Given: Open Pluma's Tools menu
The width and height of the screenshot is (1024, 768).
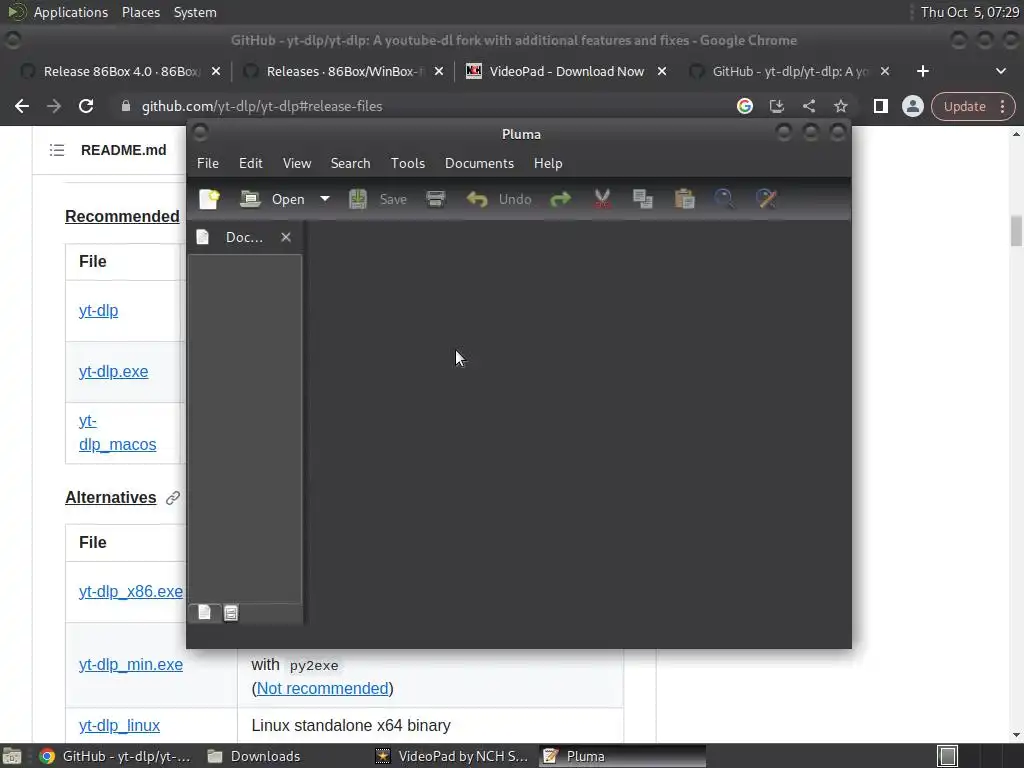Looking at the screenshot, I should tap(408, 163).
